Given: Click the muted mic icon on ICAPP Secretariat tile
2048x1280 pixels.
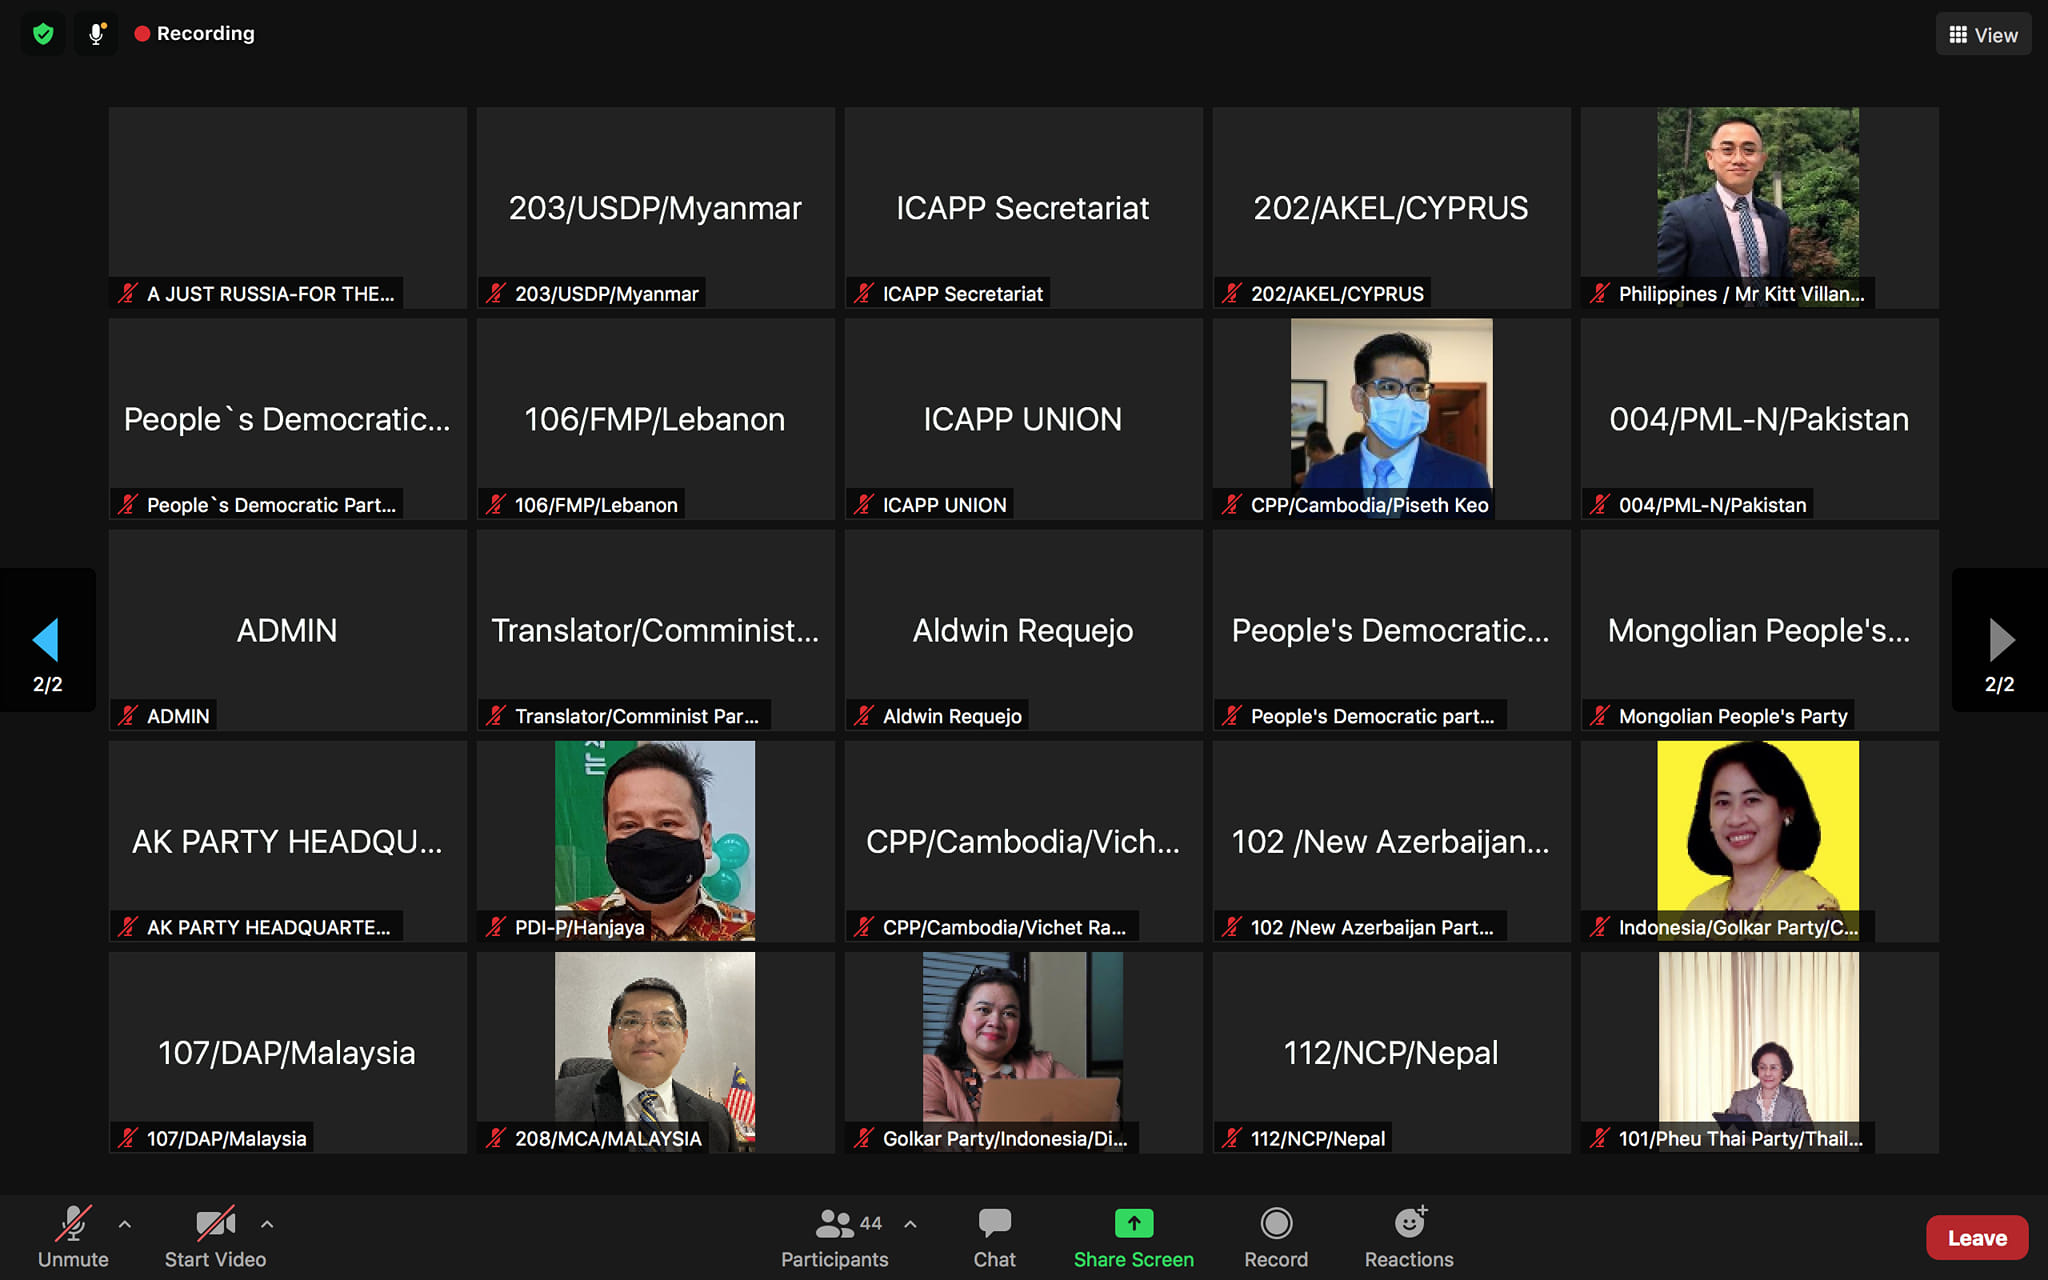Looking at the screenshot, I should click(x=864, y=293).
